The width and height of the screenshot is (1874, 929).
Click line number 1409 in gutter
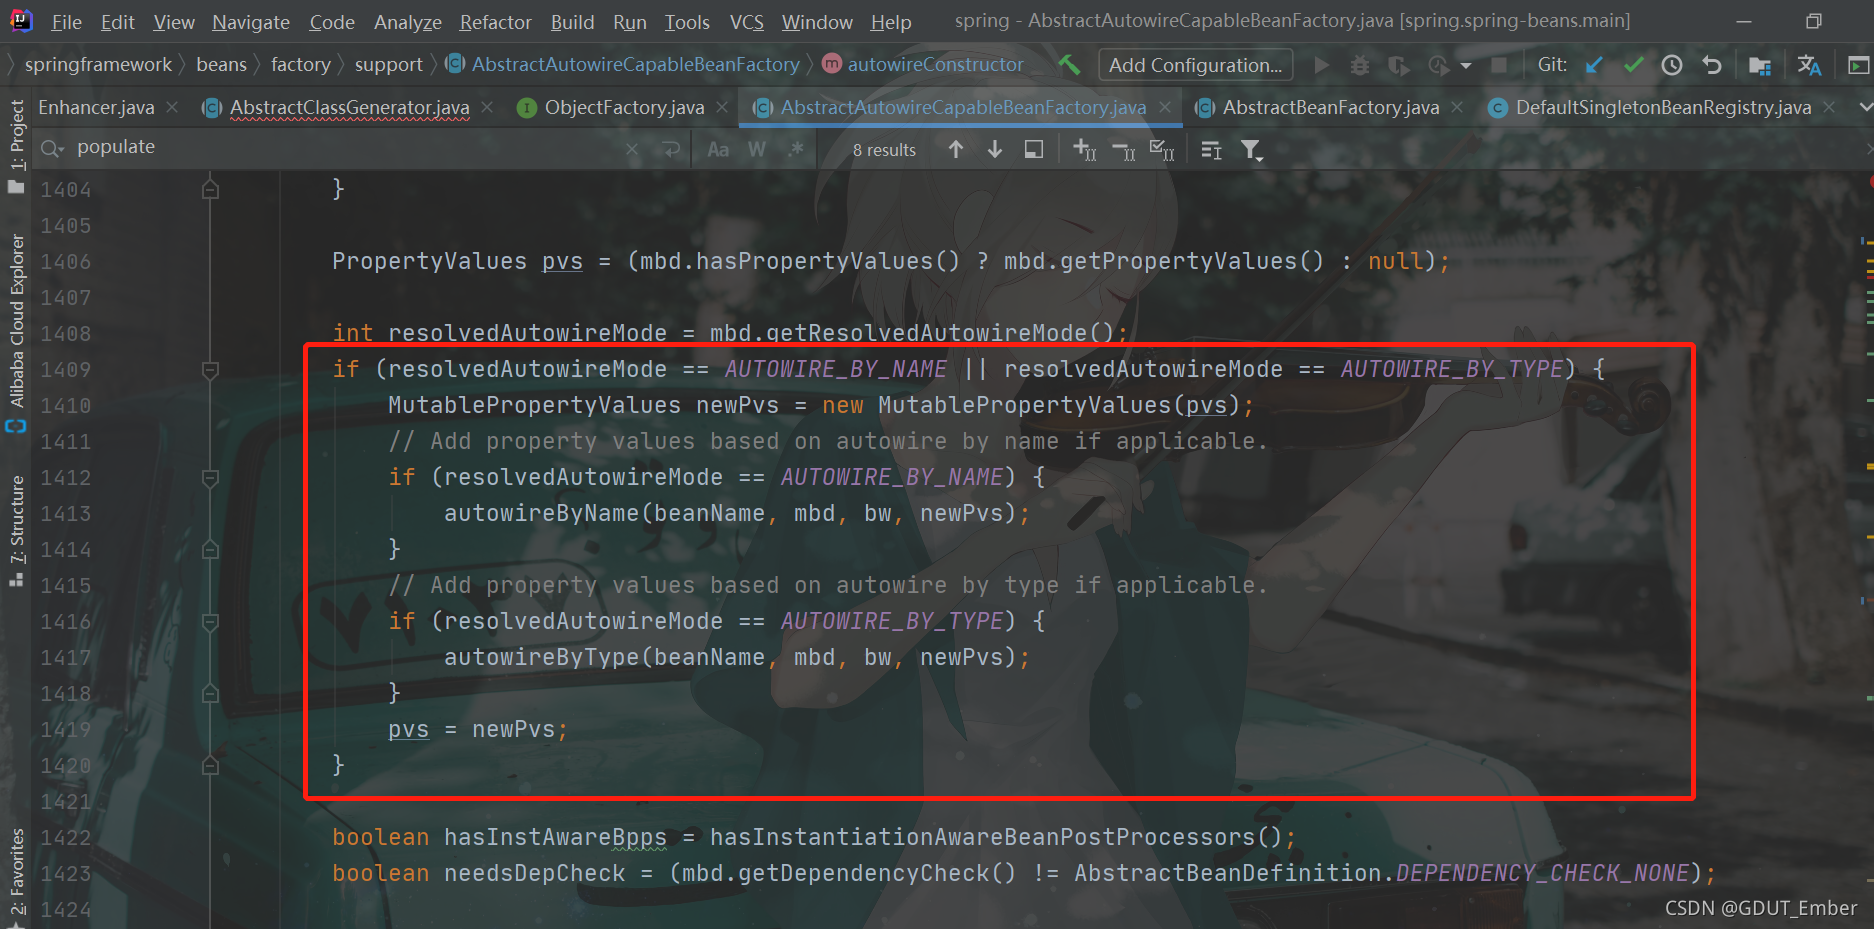point(66,370)
